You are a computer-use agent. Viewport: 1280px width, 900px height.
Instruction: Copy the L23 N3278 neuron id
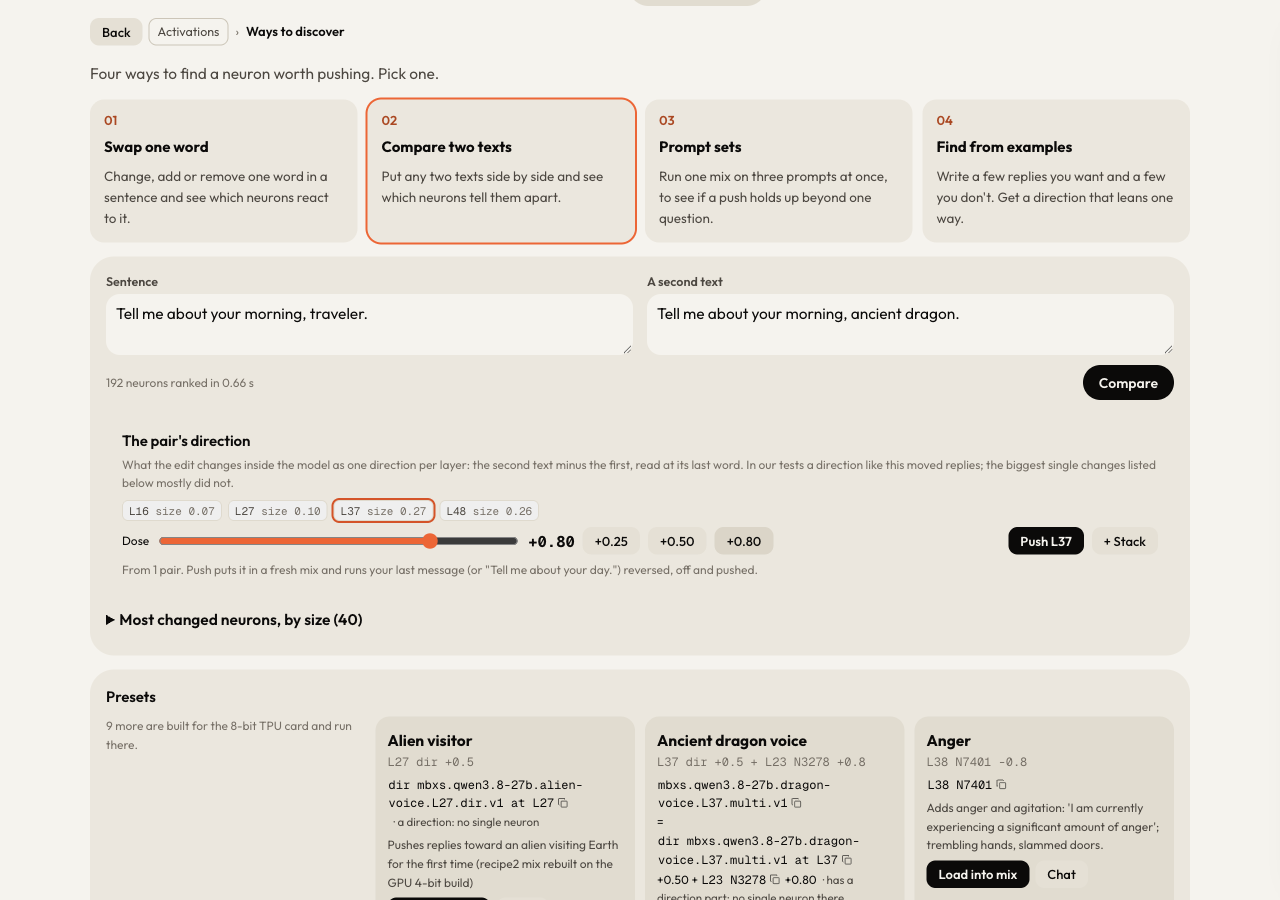tap(775, 880)
